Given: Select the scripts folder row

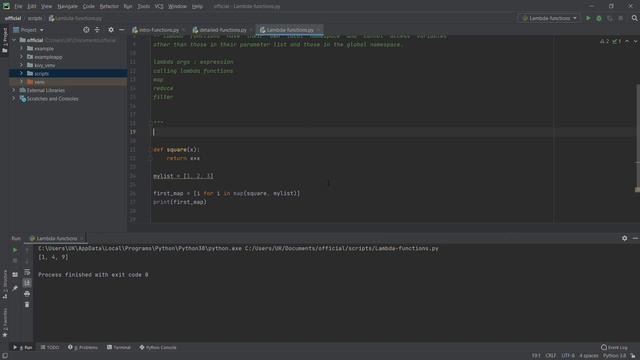Looking at the screenshot, I should point(68,73).
